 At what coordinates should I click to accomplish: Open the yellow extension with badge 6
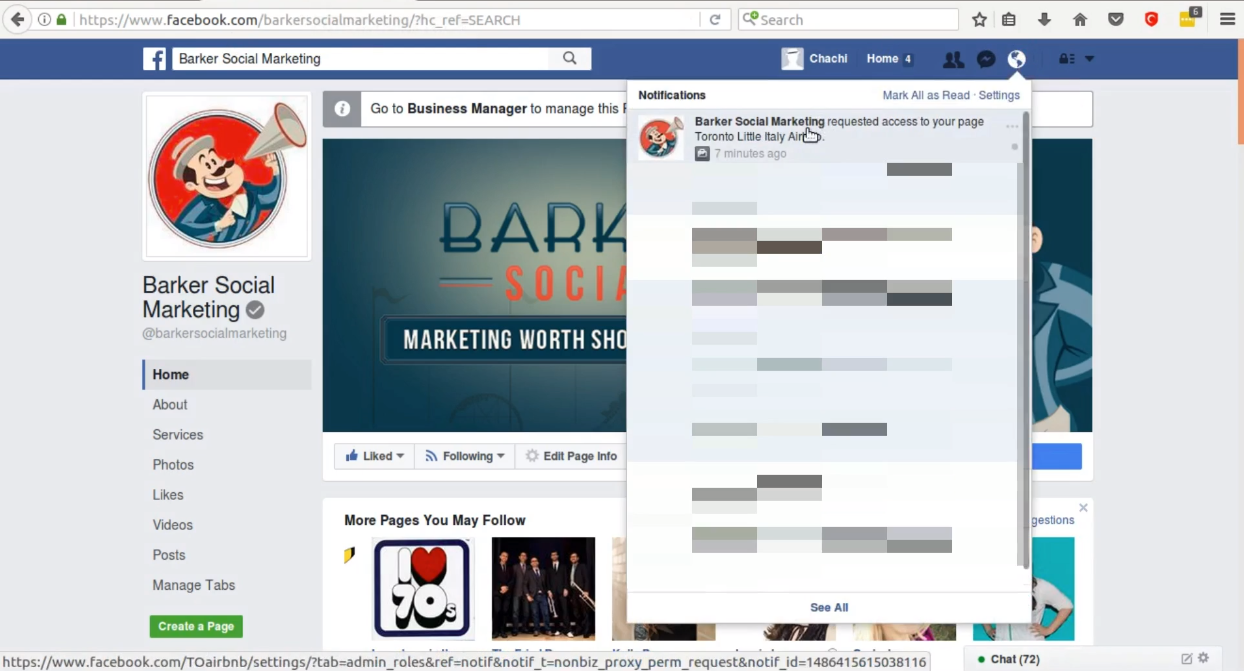point(1188,18)
